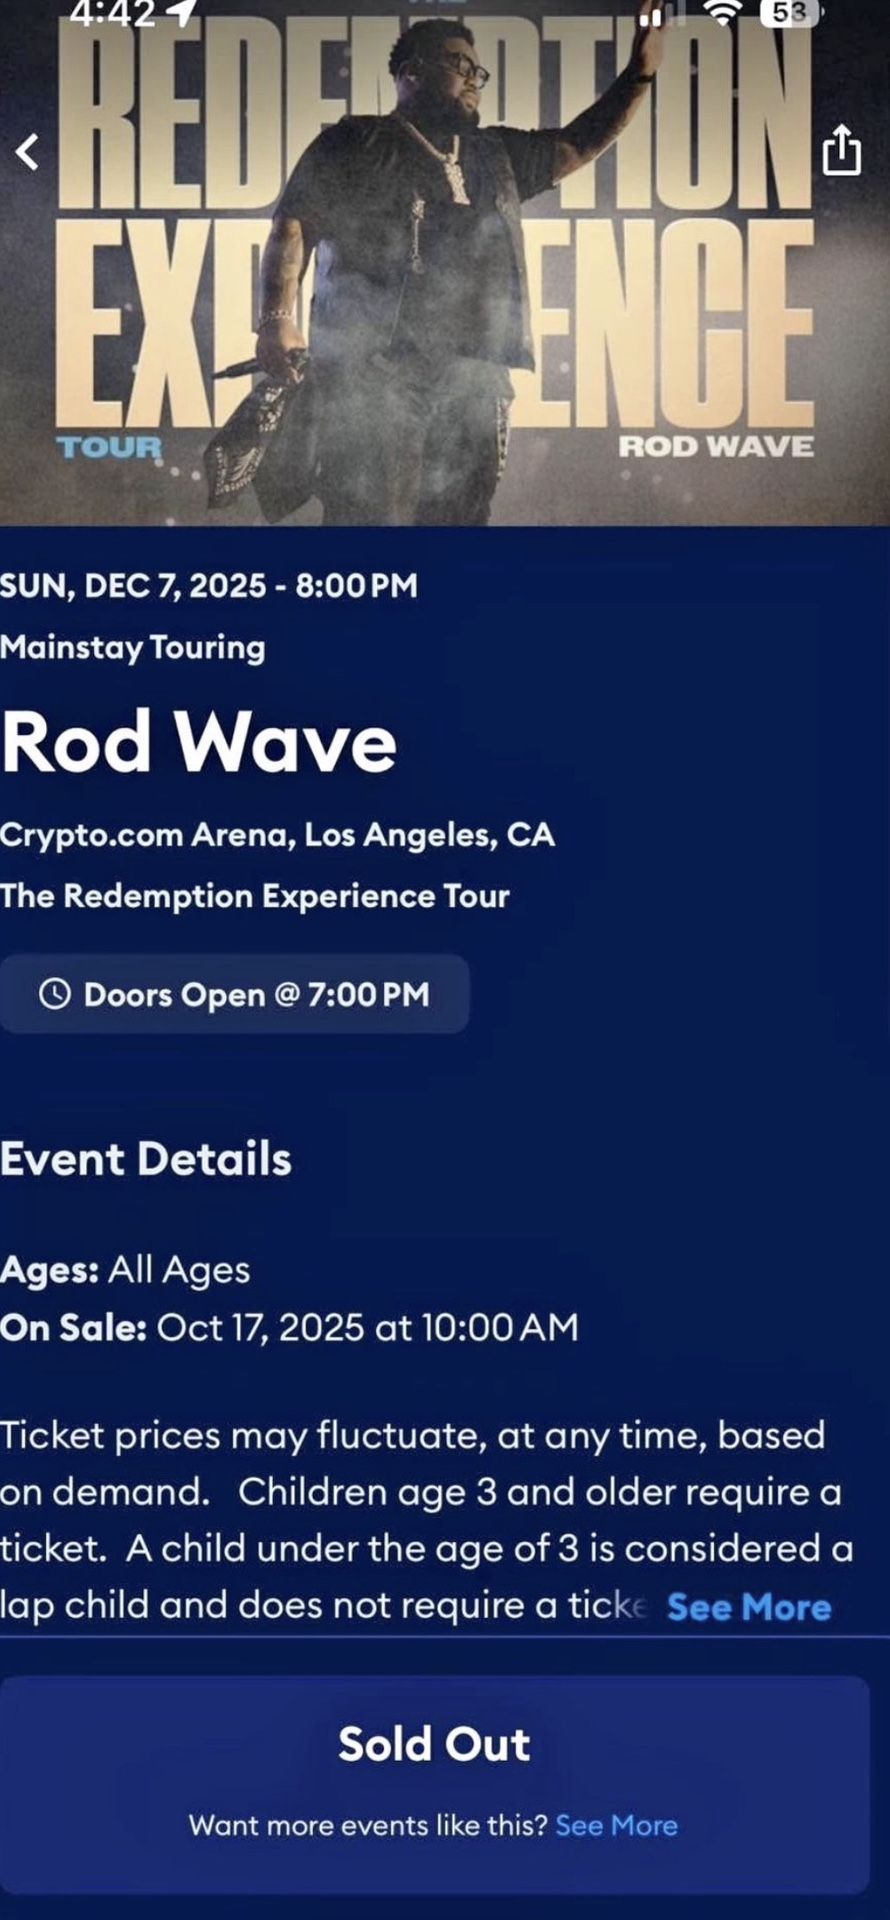890x1920 pixels.
Task: Tap the Doors Open @ 7:00 PM pill
Action: coord(237,994)
